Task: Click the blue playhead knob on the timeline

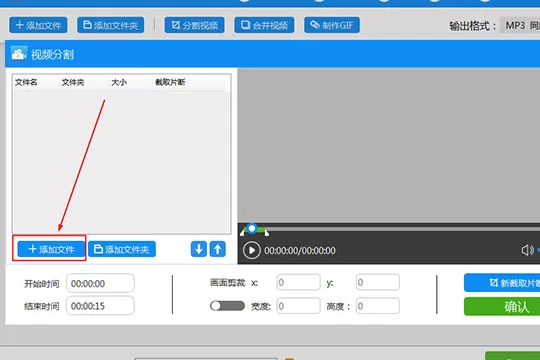Action: (252, 228)
